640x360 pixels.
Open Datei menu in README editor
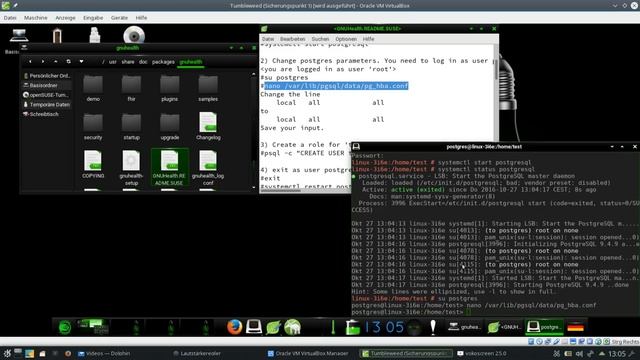click(x=268, y=39)
